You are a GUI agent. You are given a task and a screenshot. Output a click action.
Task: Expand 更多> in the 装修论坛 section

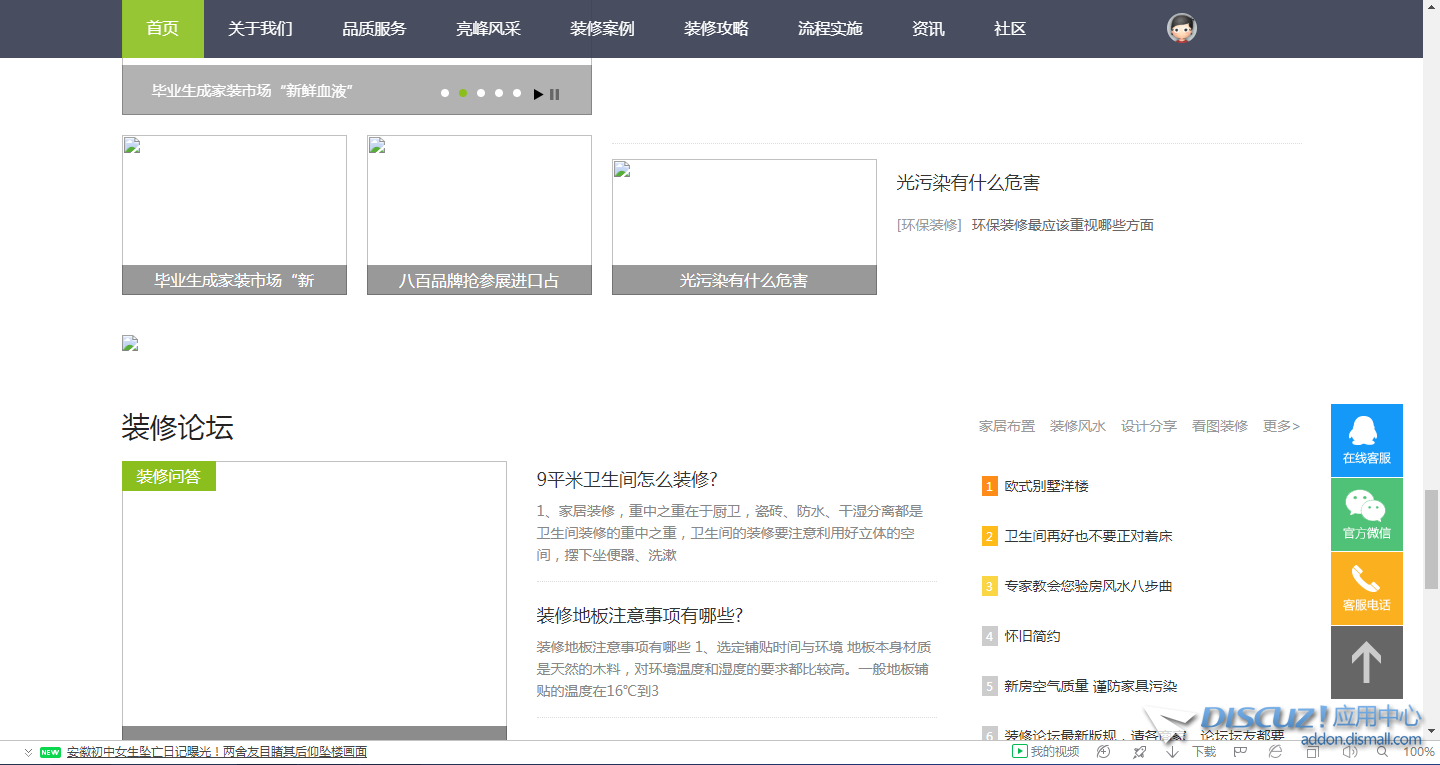coord(1281,426)
